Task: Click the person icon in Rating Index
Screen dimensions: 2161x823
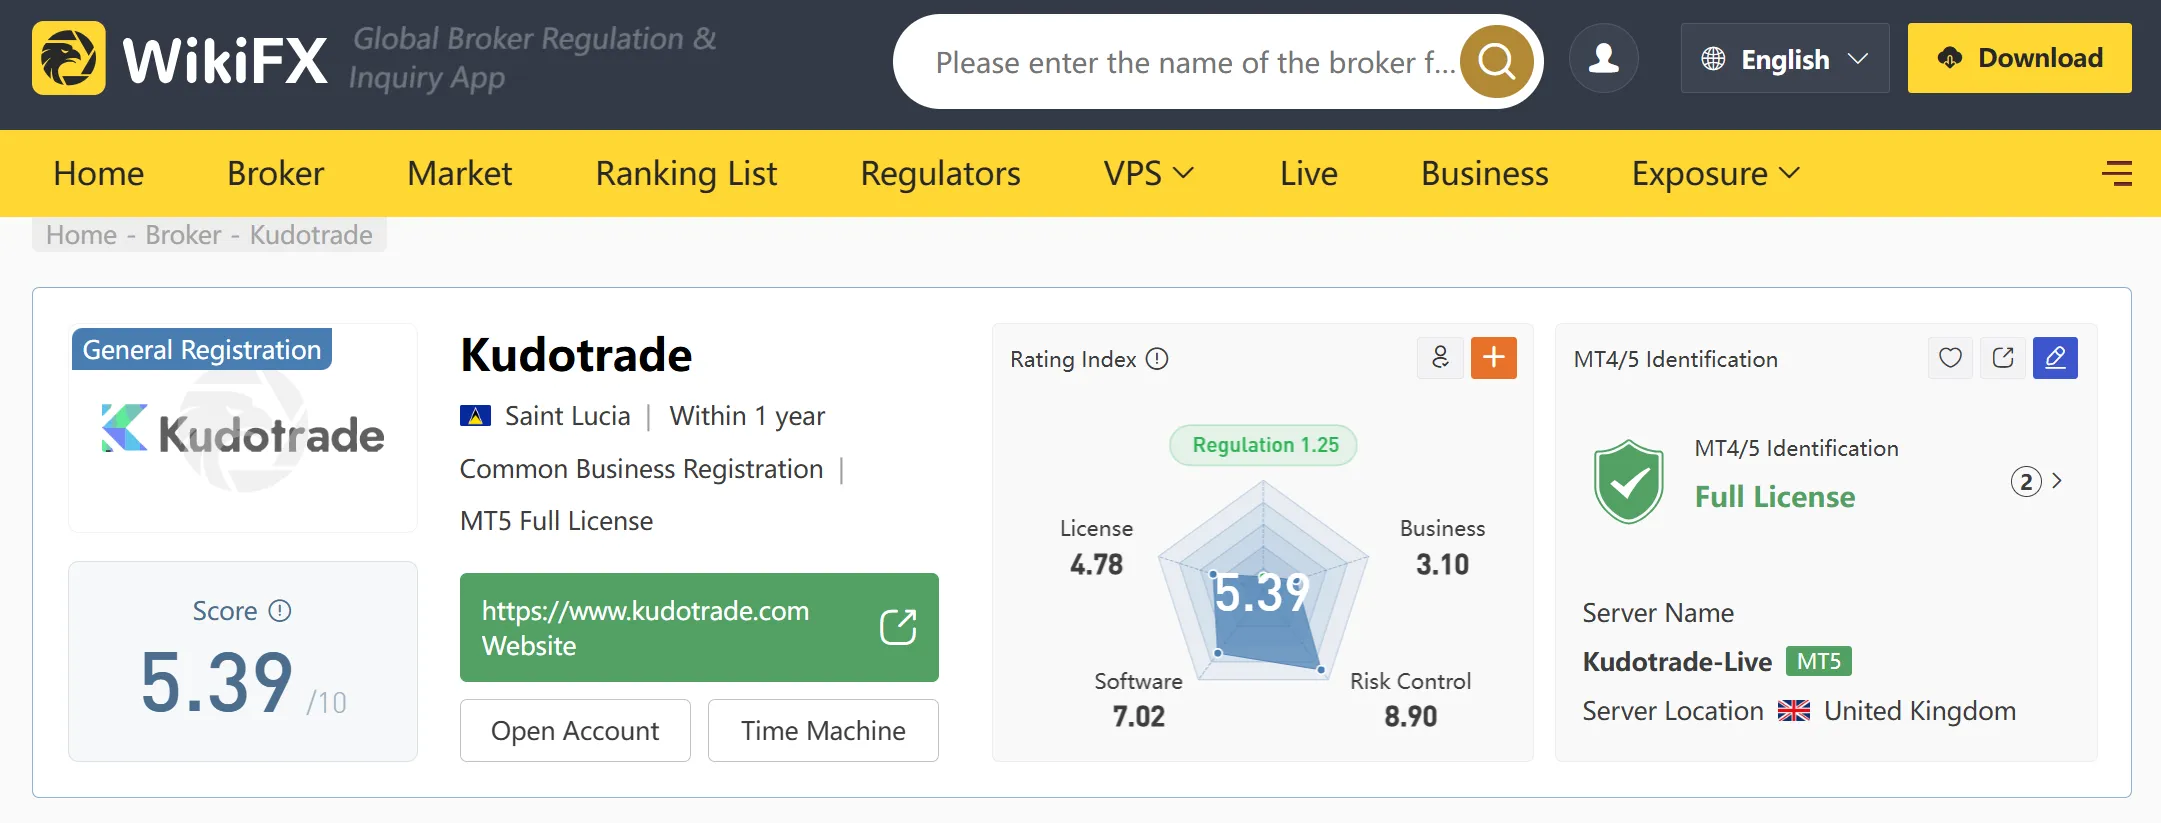Action: pos(1440,358)
